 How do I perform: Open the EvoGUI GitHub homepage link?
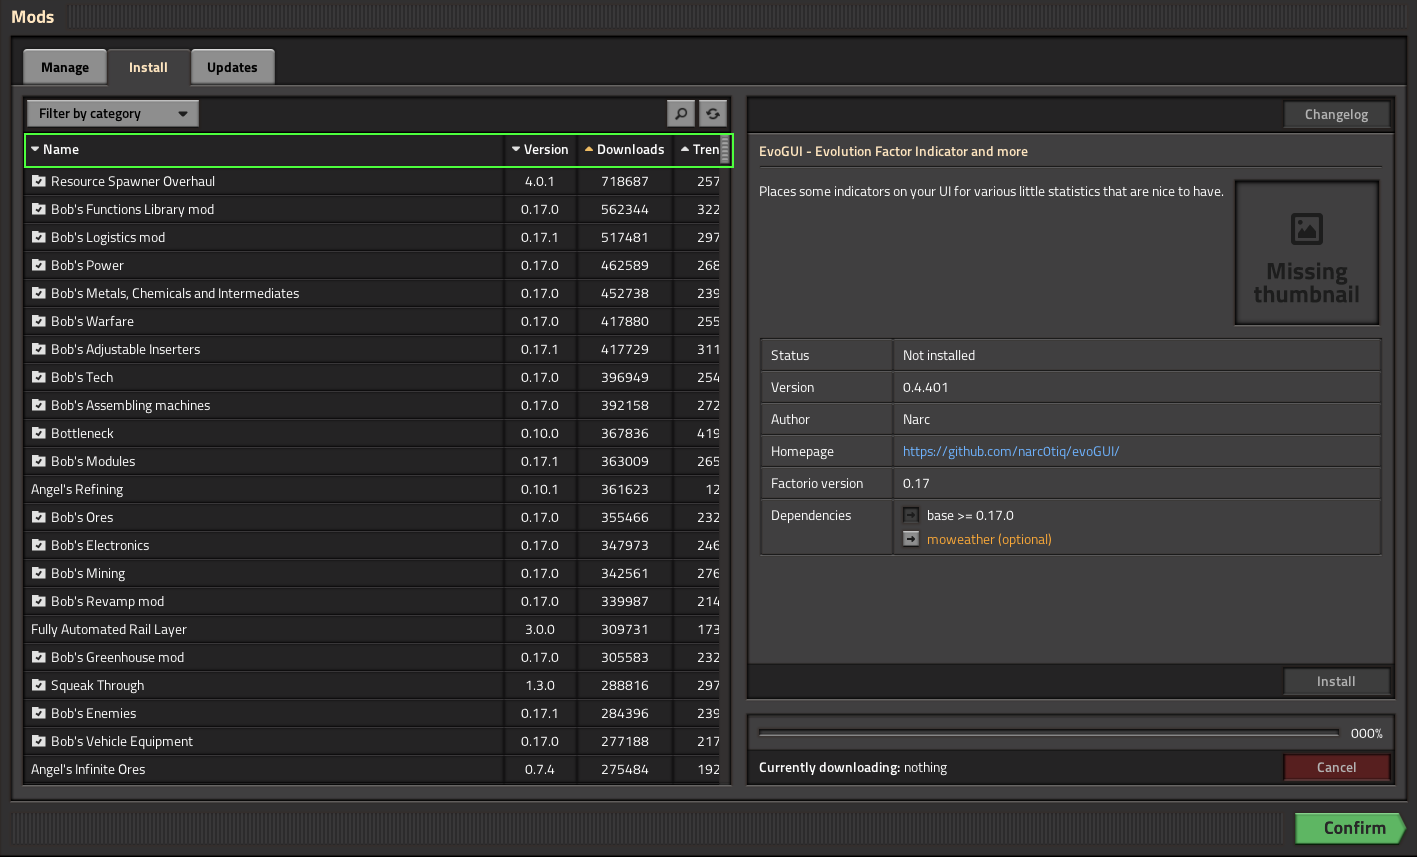point(1011,451)
